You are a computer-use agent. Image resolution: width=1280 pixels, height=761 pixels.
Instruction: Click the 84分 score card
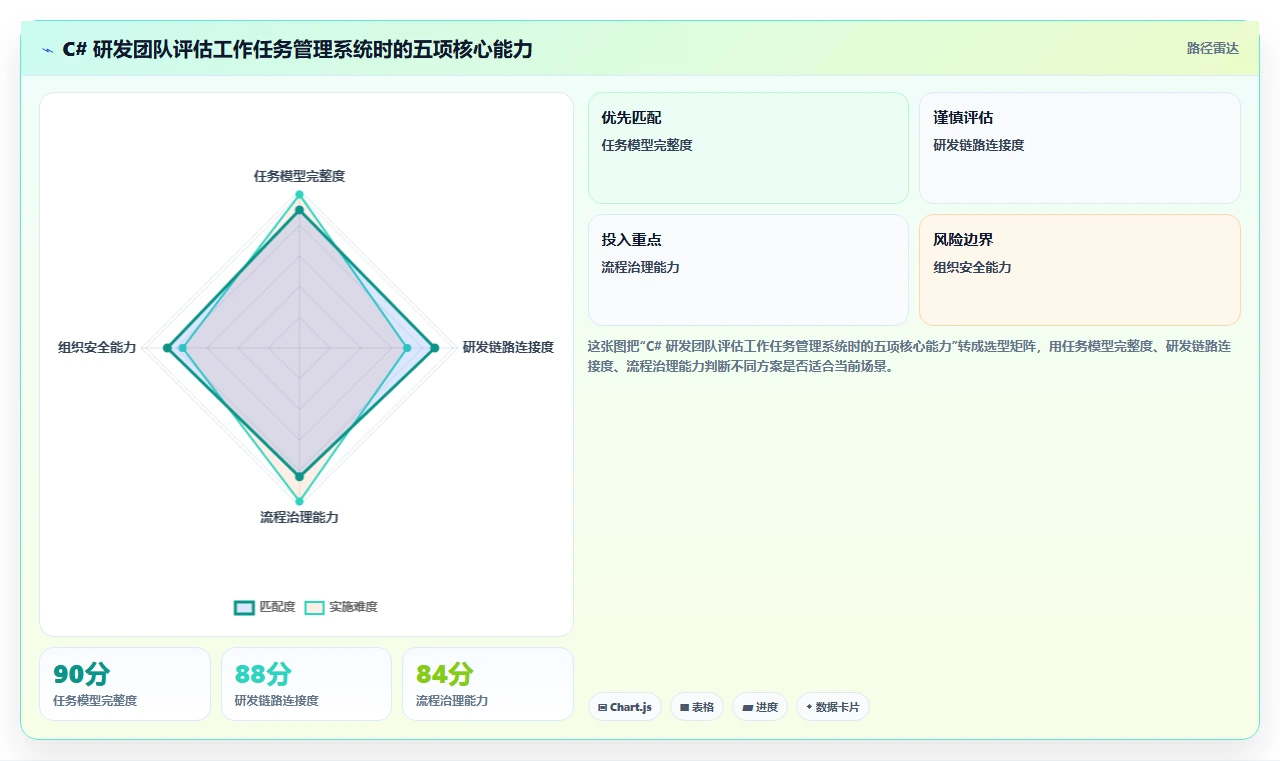point(488,684)
